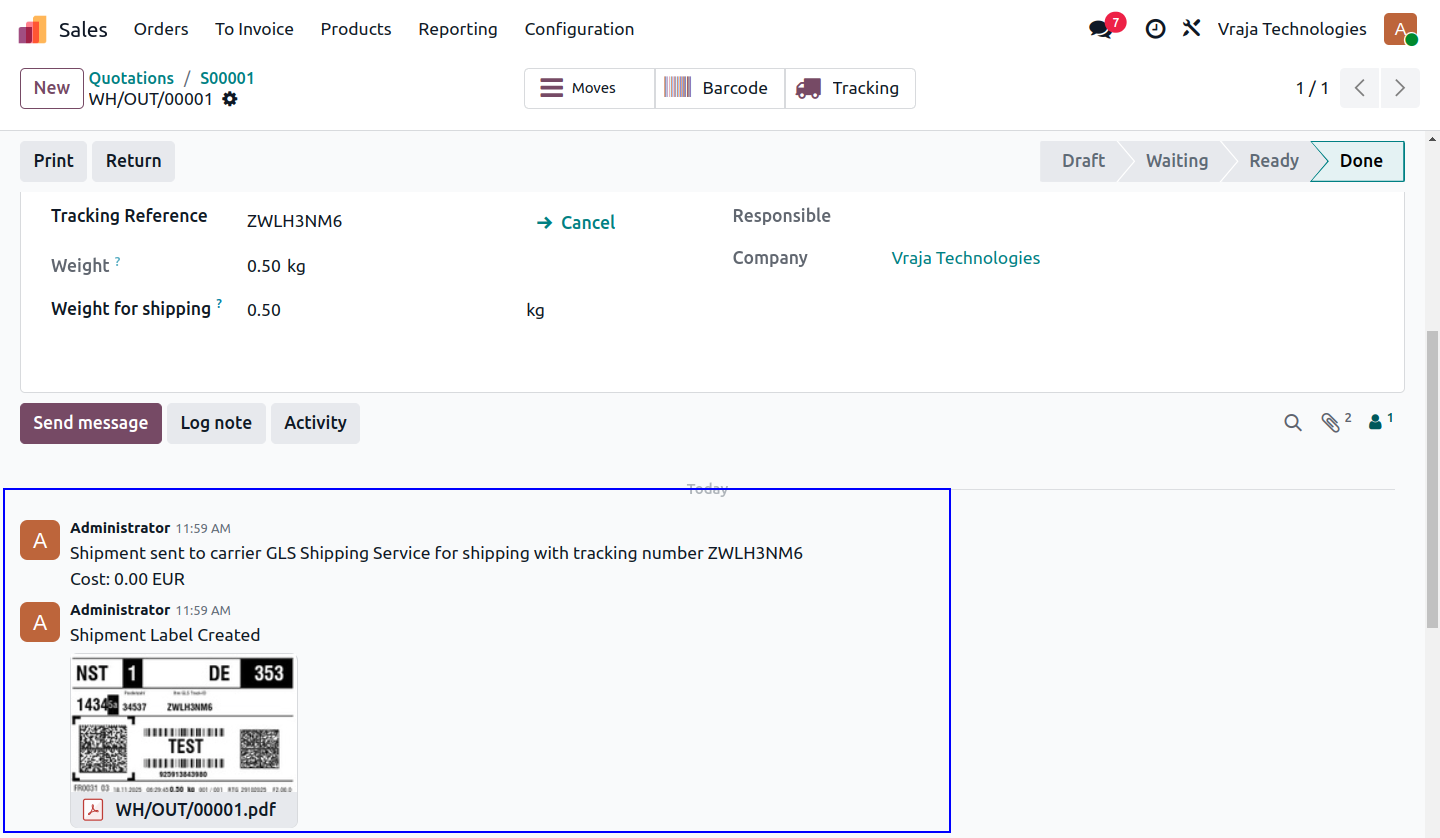
Task: Open the Tracking smart button
Action: (x=850, y=88)
